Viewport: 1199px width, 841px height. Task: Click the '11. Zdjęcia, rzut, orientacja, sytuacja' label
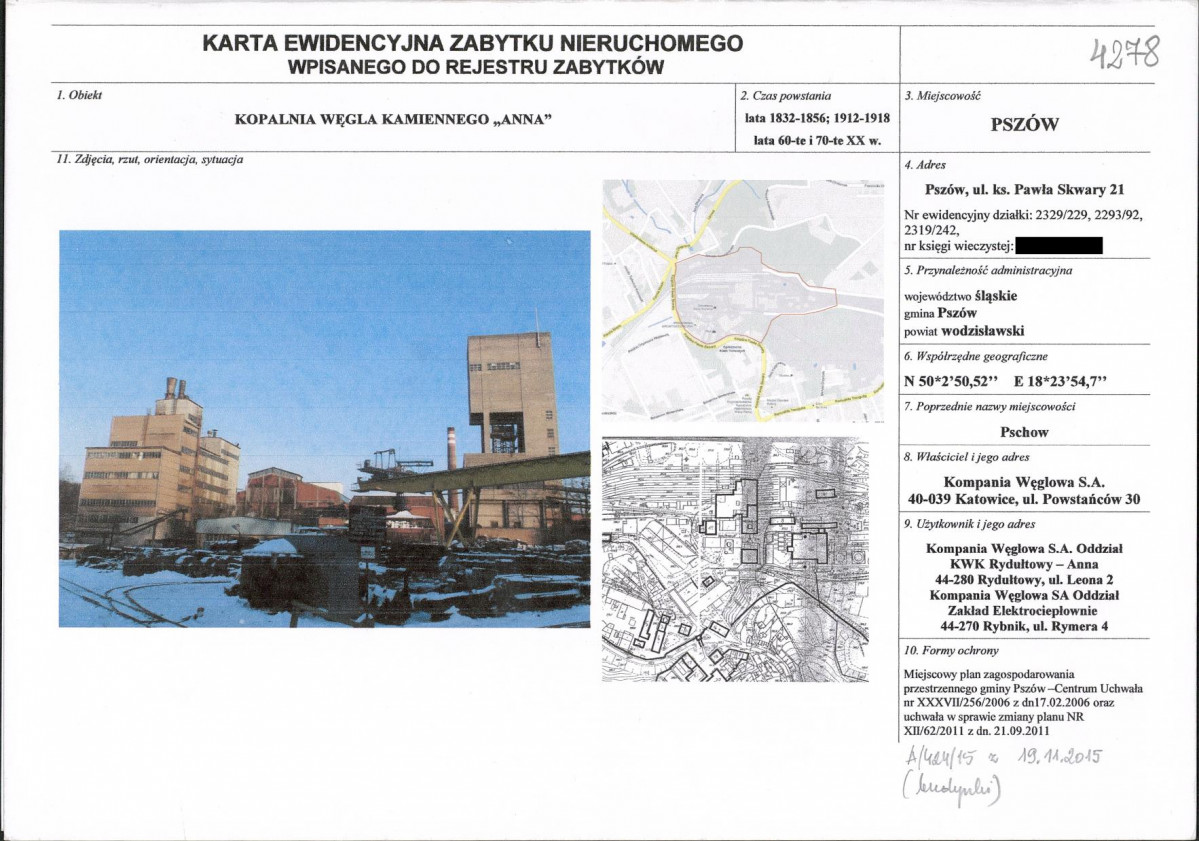[150, 160]
